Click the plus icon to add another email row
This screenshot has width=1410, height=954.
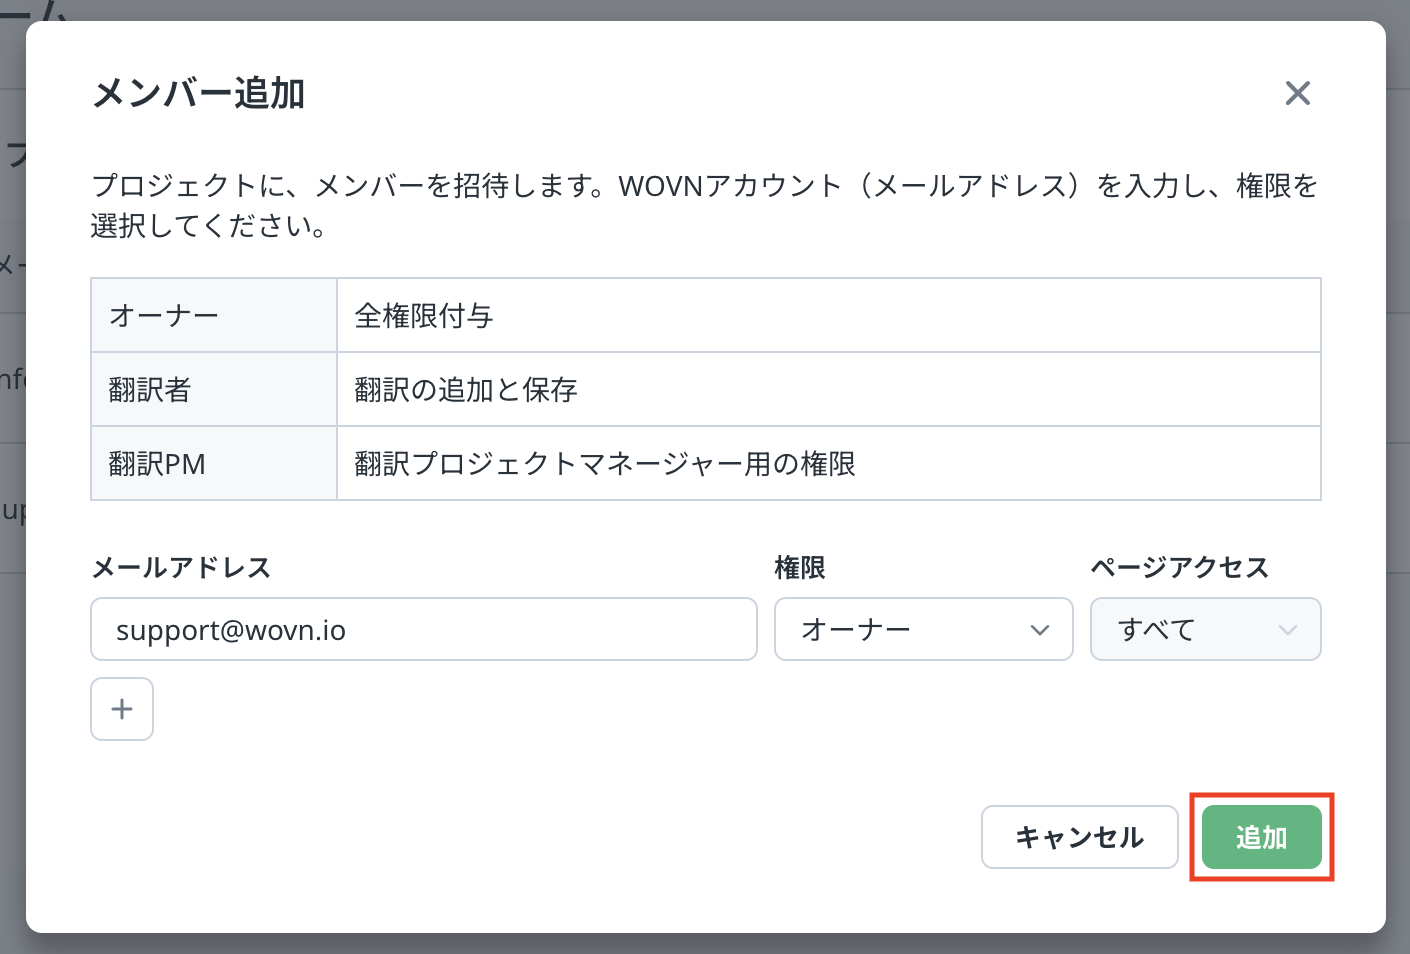click(x=122, y=709)
